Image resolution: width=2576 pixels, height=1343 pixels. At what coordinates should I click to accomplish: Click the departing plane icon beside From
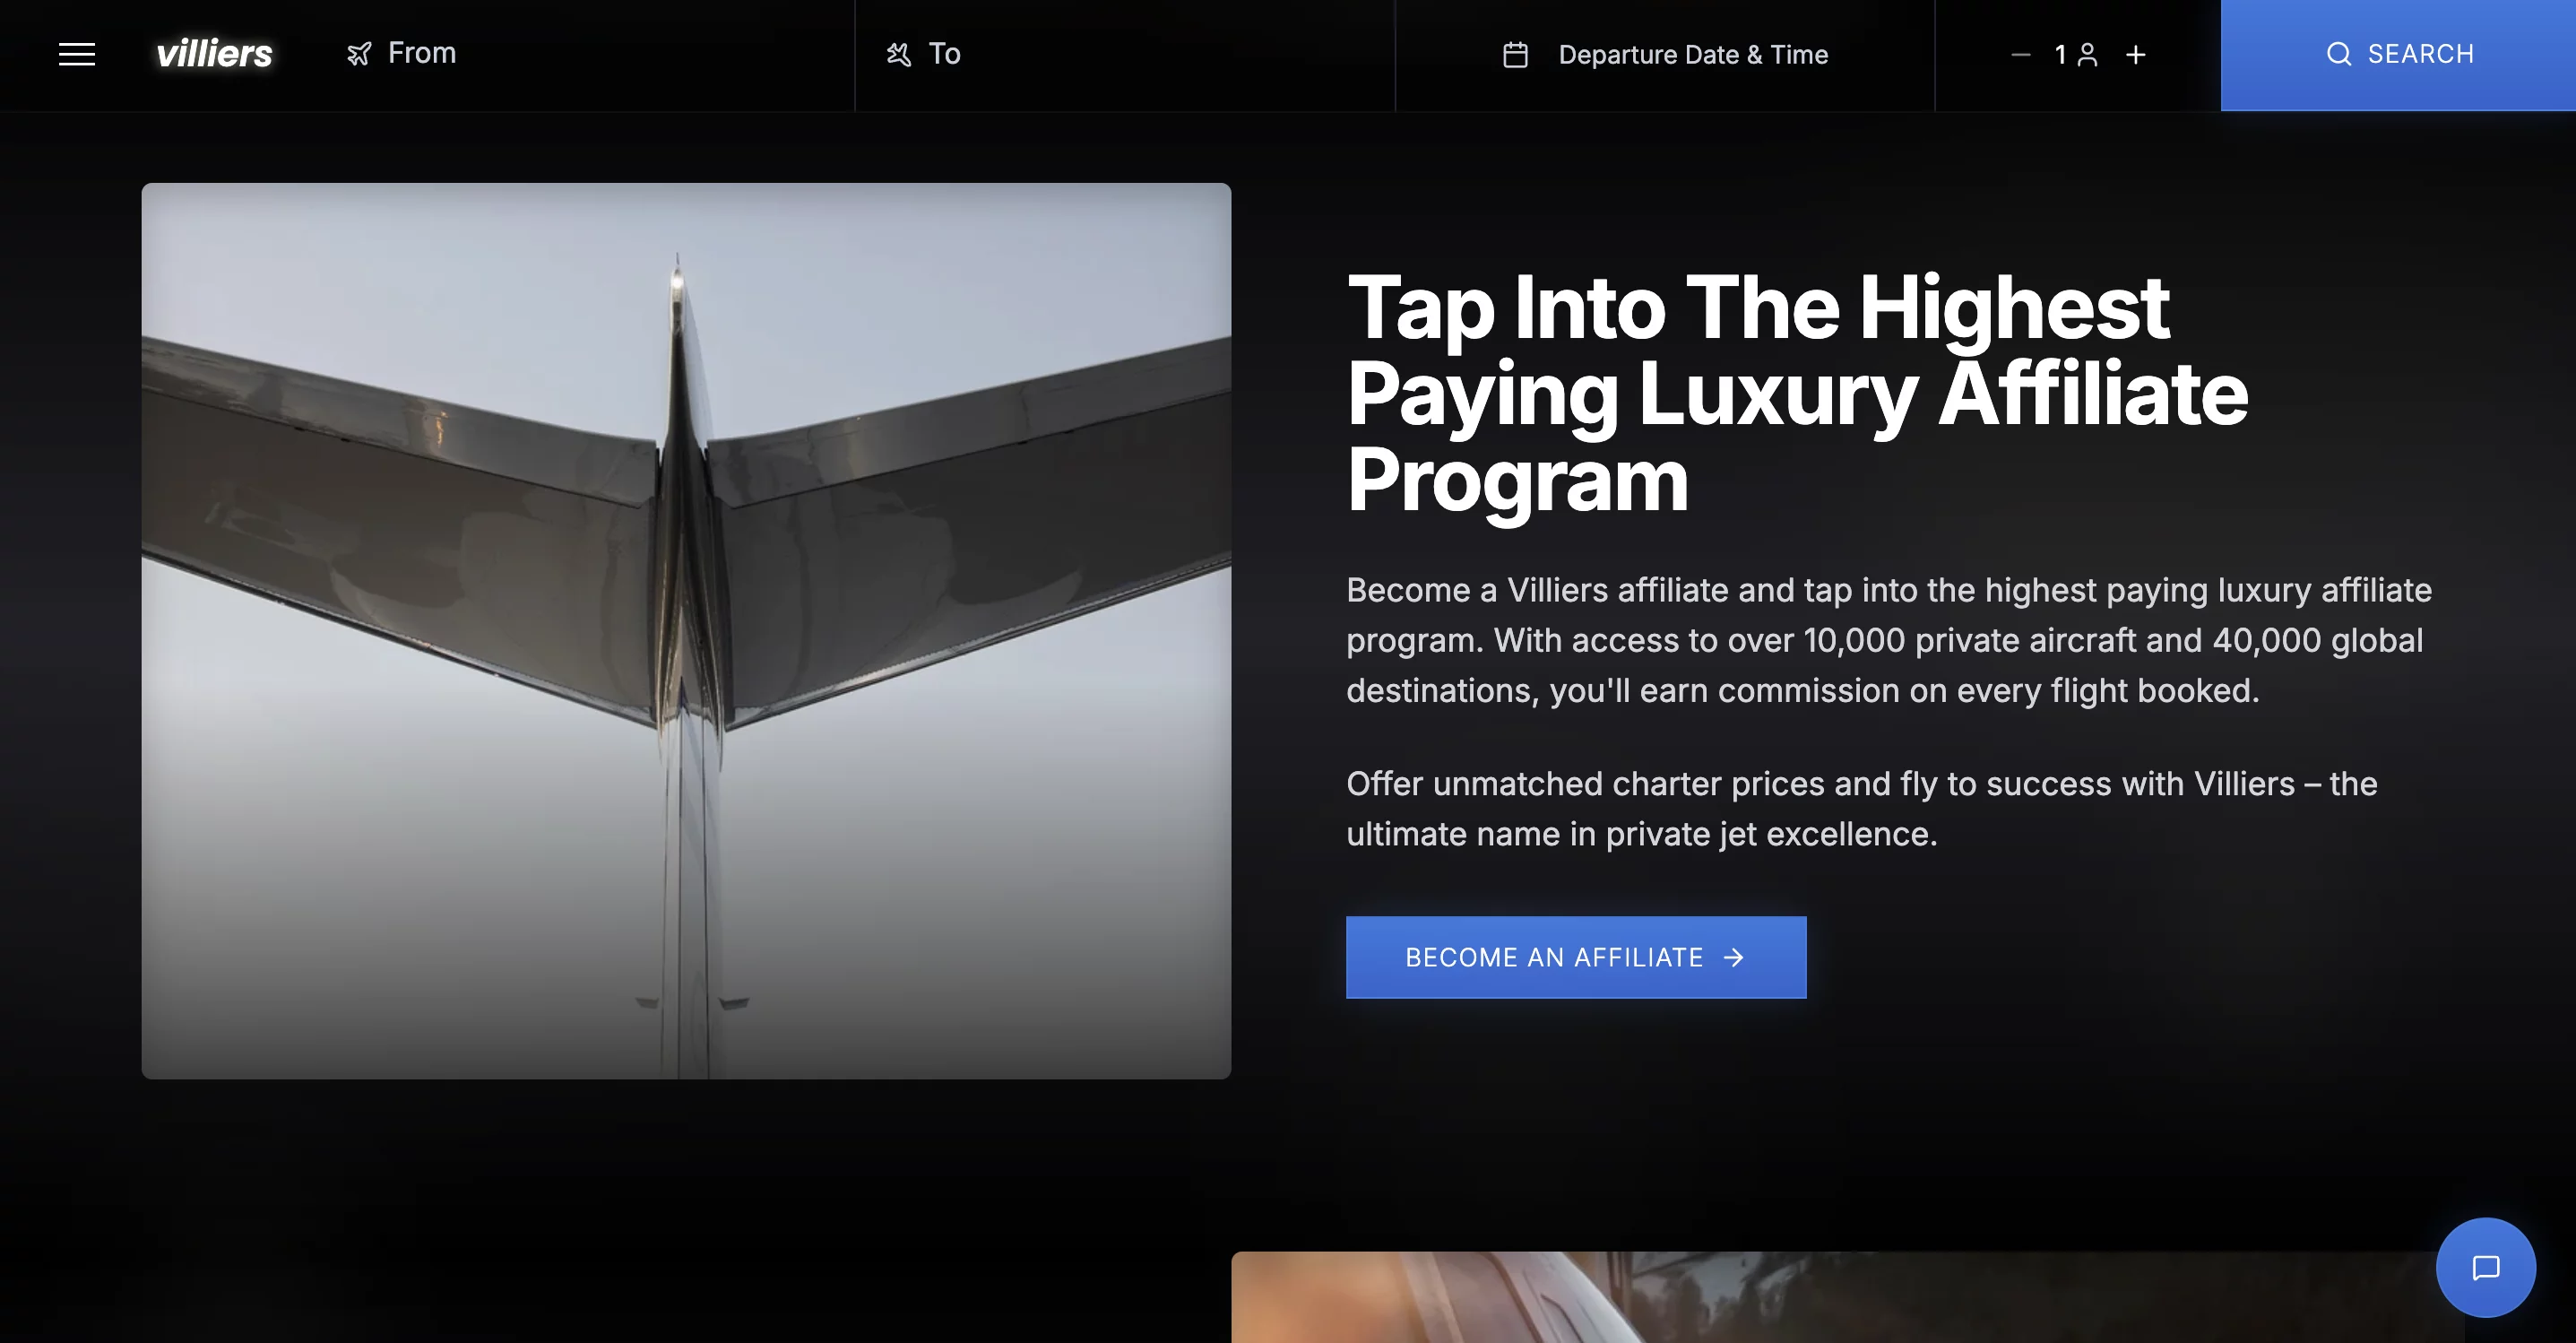[359, 54]
